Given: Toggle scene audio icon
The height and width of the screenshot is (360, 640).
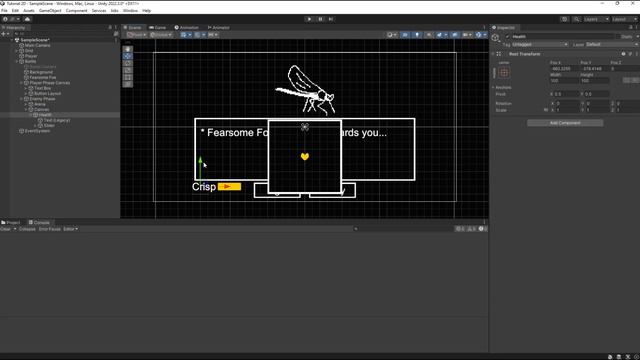Looking at the screenshot, I should coord(429,35).
